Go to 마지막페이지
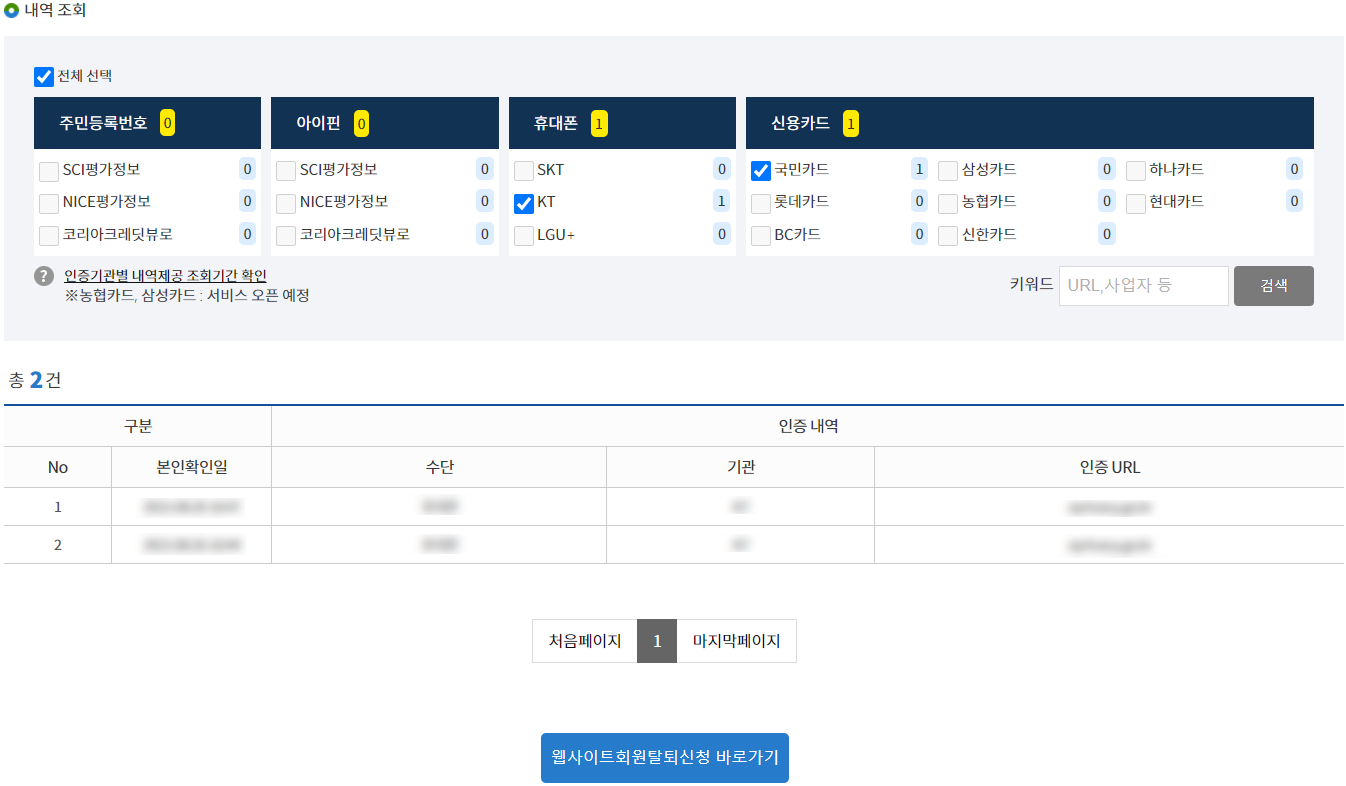Viewport: 1346px width, 786px height. pyautogui.click(x=736, y=641)
